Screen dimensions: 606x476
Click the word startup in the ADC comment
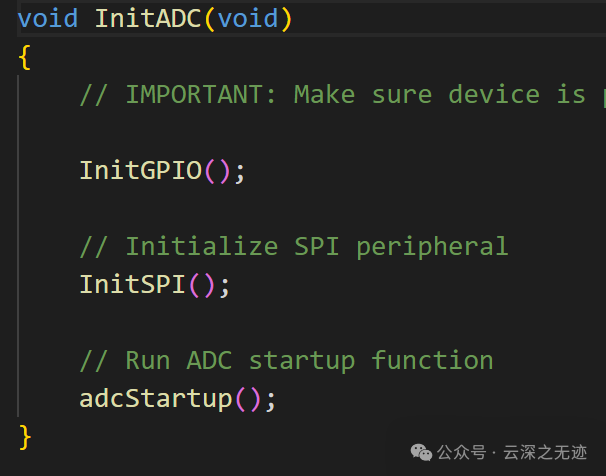point(302,361)
